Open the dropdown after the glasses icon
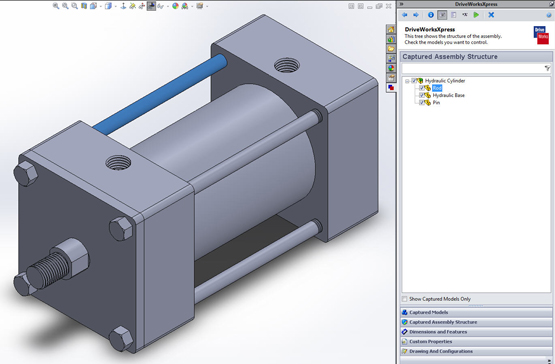This screenshot has height=364, width=555. click(168, 6)
